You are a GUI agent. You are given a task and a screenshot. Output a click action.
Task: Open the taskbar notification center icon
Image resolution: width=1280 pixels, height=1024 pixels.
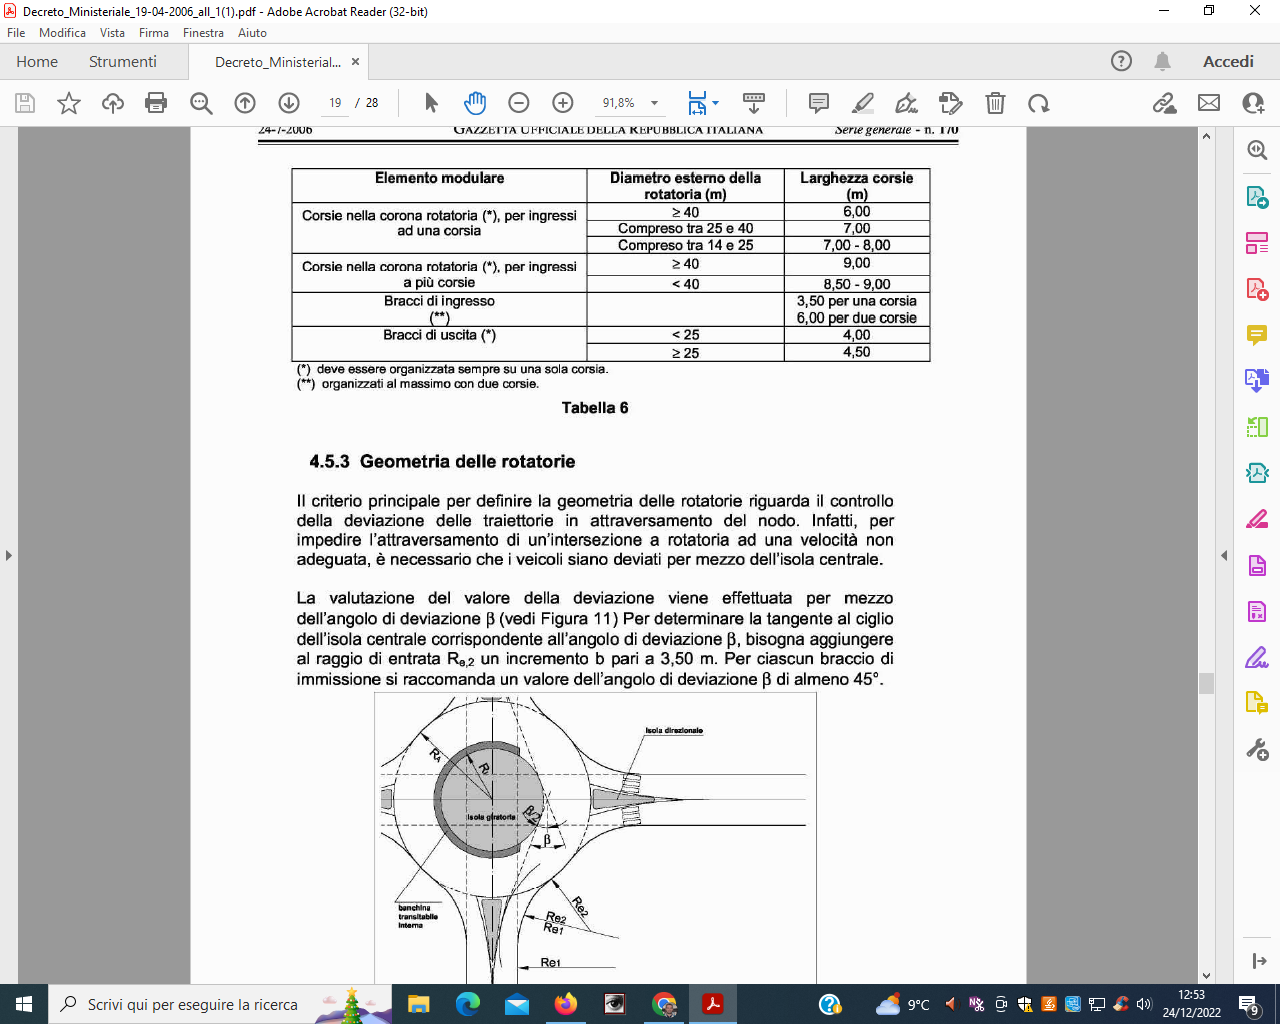(1249, 1004)
